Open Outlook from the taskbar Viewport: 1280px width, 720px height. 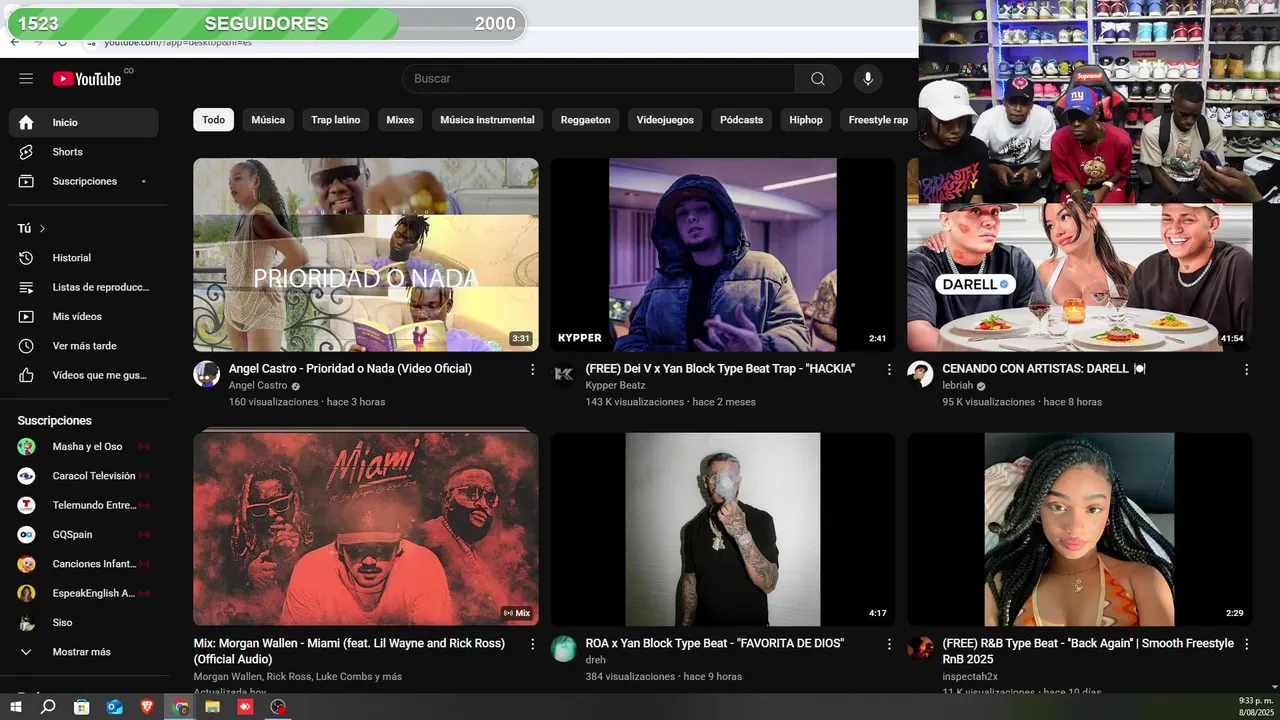point(114,707)
